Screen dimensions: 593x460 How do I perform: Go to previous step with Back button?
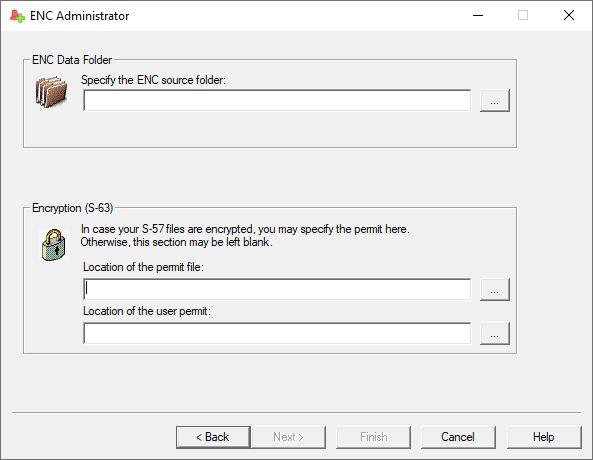click(x=213, y=437)
